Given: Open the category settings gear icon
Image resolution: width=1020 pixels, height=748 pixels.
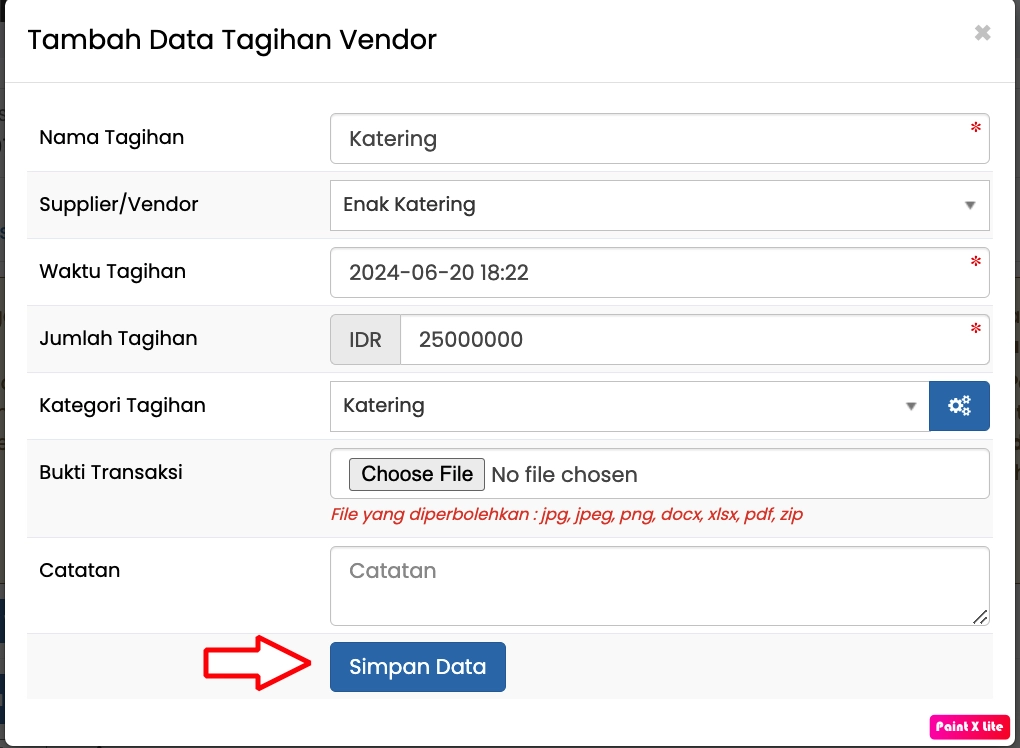Looking at the screenshot, I should click(959, 406).
